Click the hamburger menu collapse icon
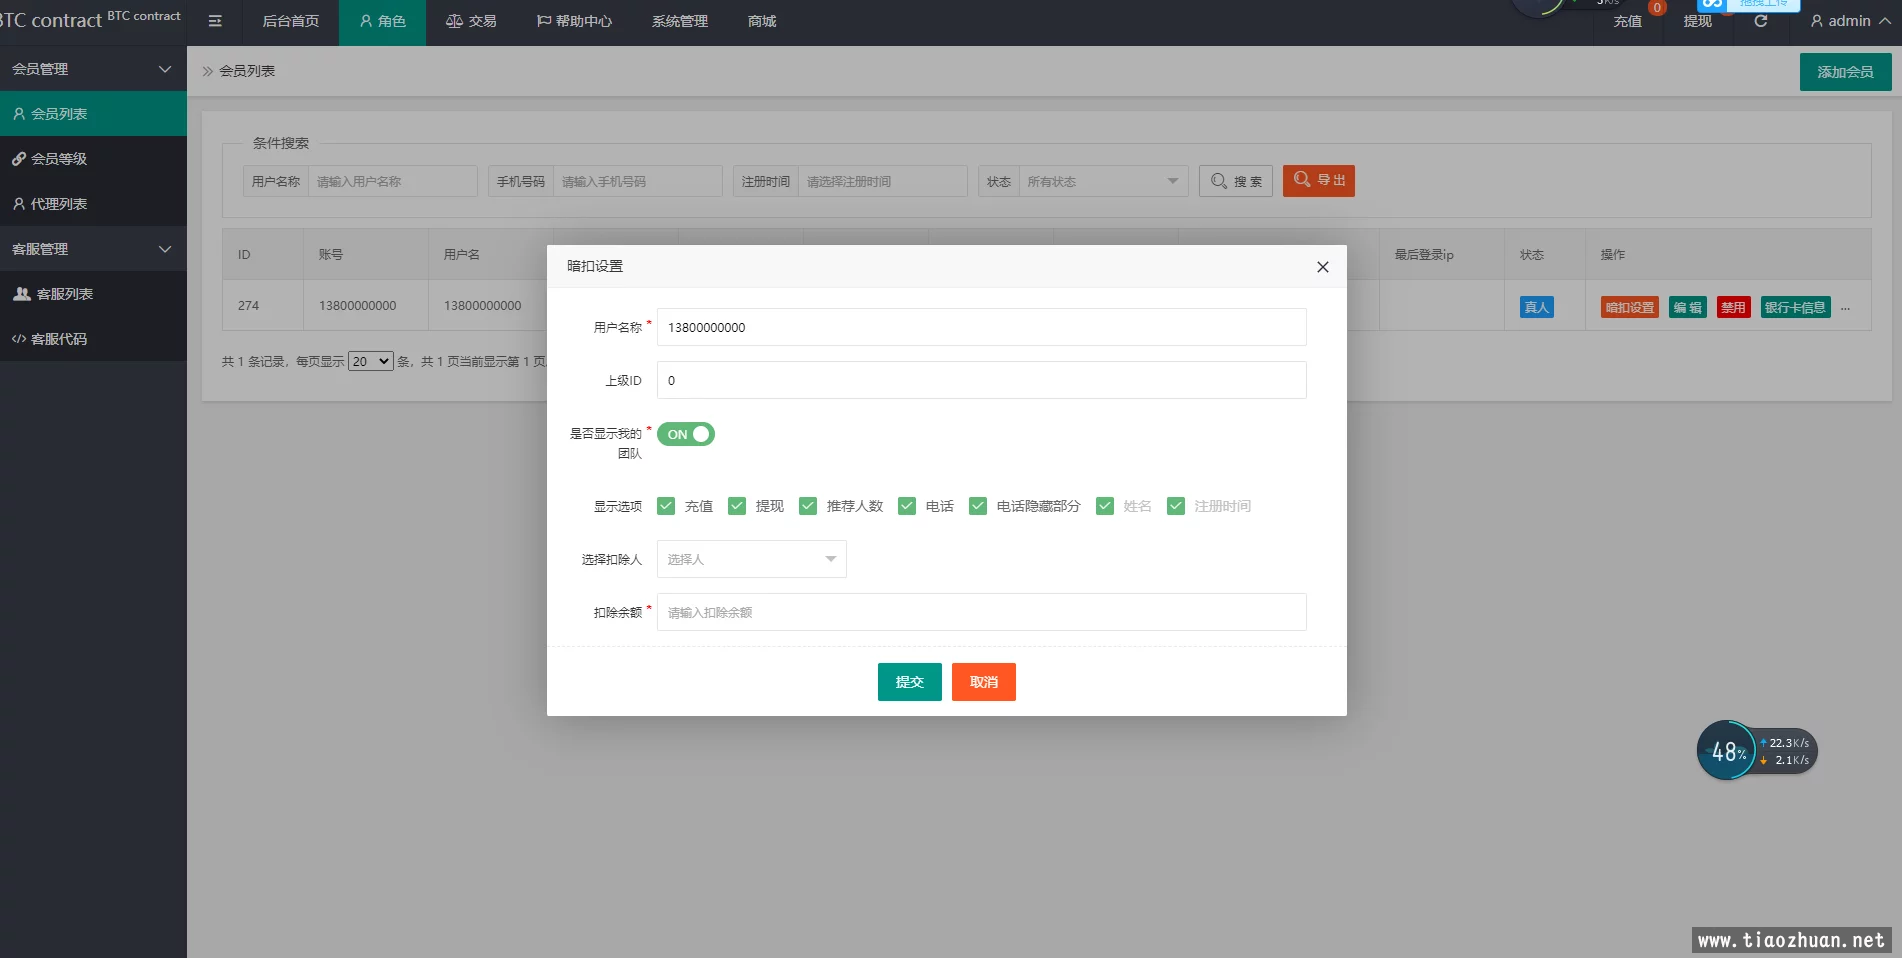Image resolution: width=1902 pixels, height=958 pixels. pos(215,21)
